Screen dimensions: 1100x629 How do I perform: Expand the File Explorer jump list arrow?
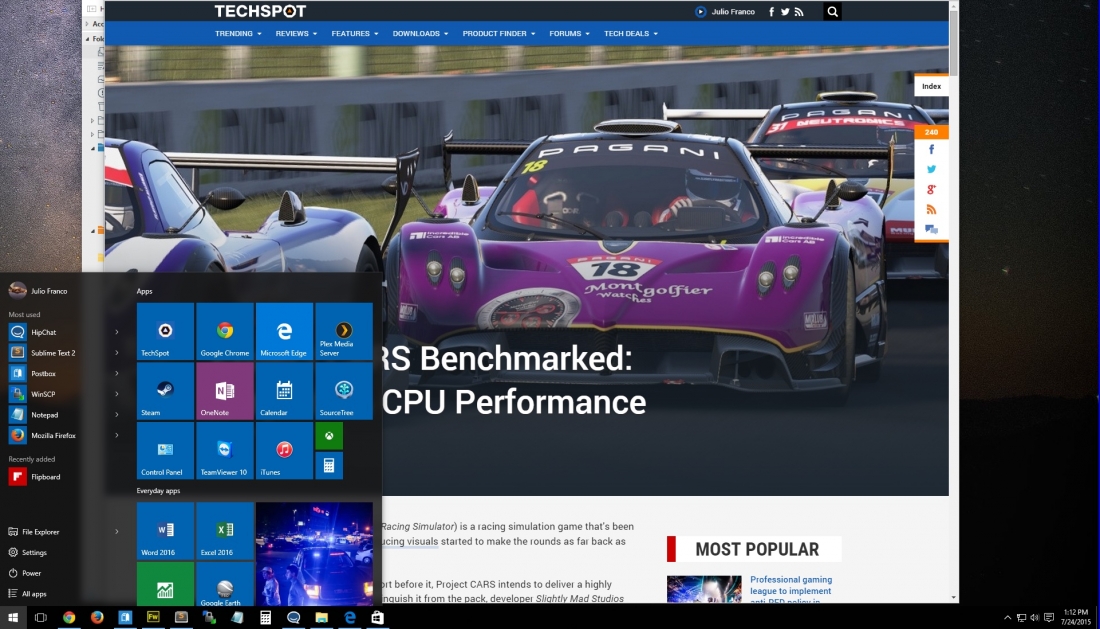pos(117,532)
